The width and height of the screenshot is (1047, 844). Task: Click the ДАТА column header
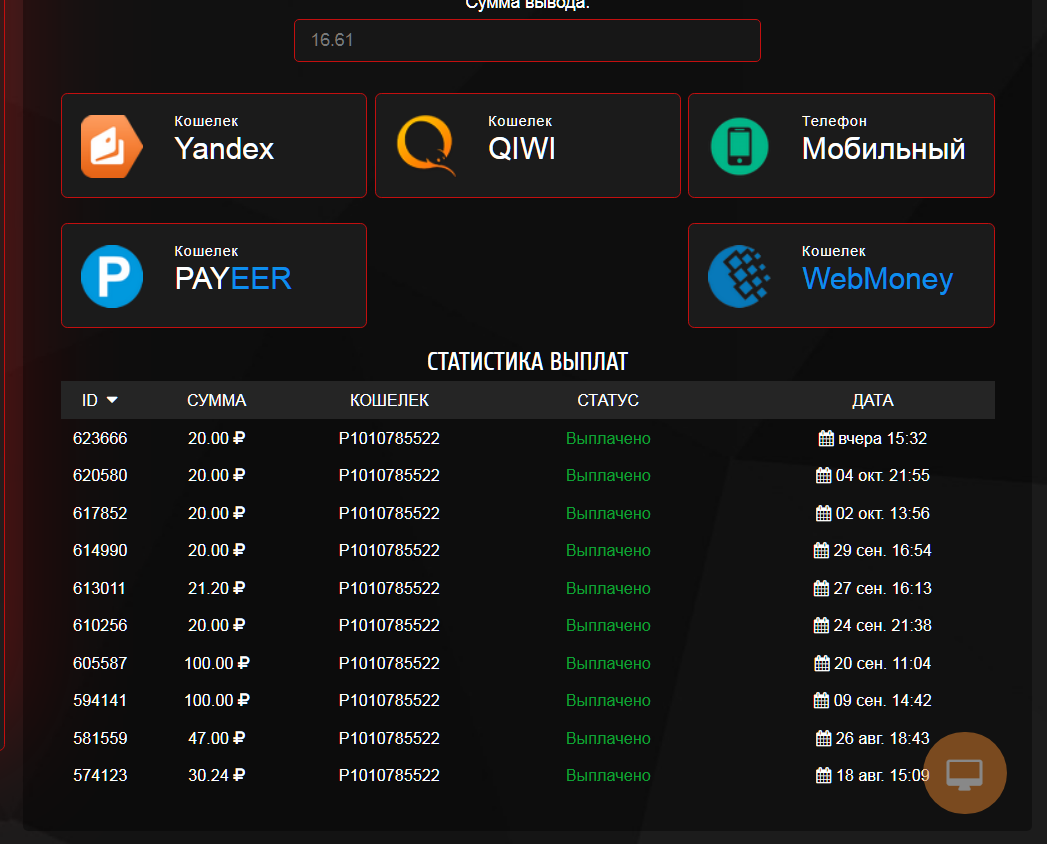click(873, 400)
